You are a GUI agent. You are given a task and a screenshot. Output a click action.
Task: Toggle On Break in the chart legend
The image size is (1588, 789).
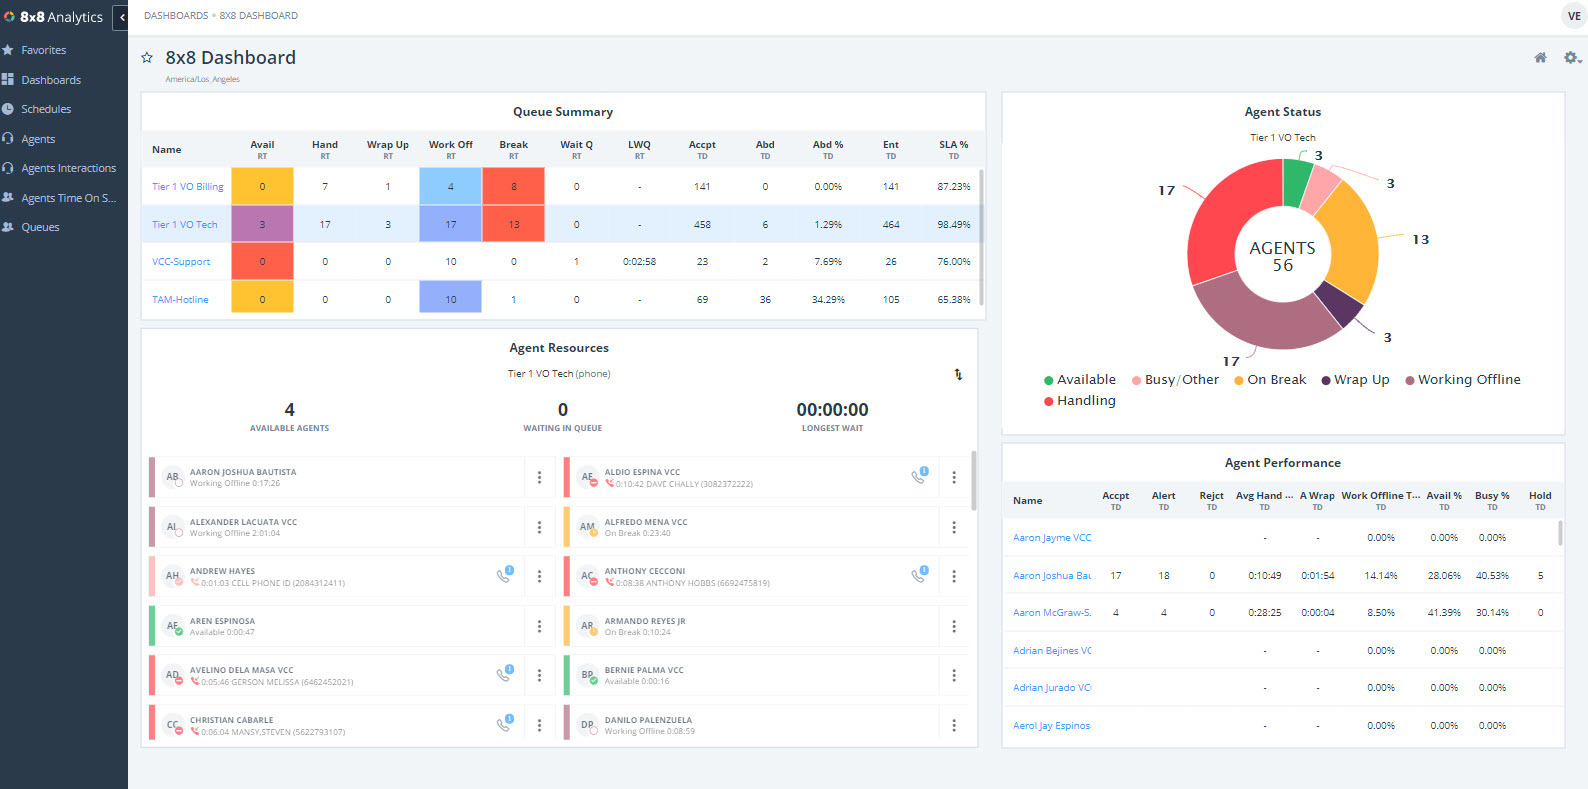1270,380
